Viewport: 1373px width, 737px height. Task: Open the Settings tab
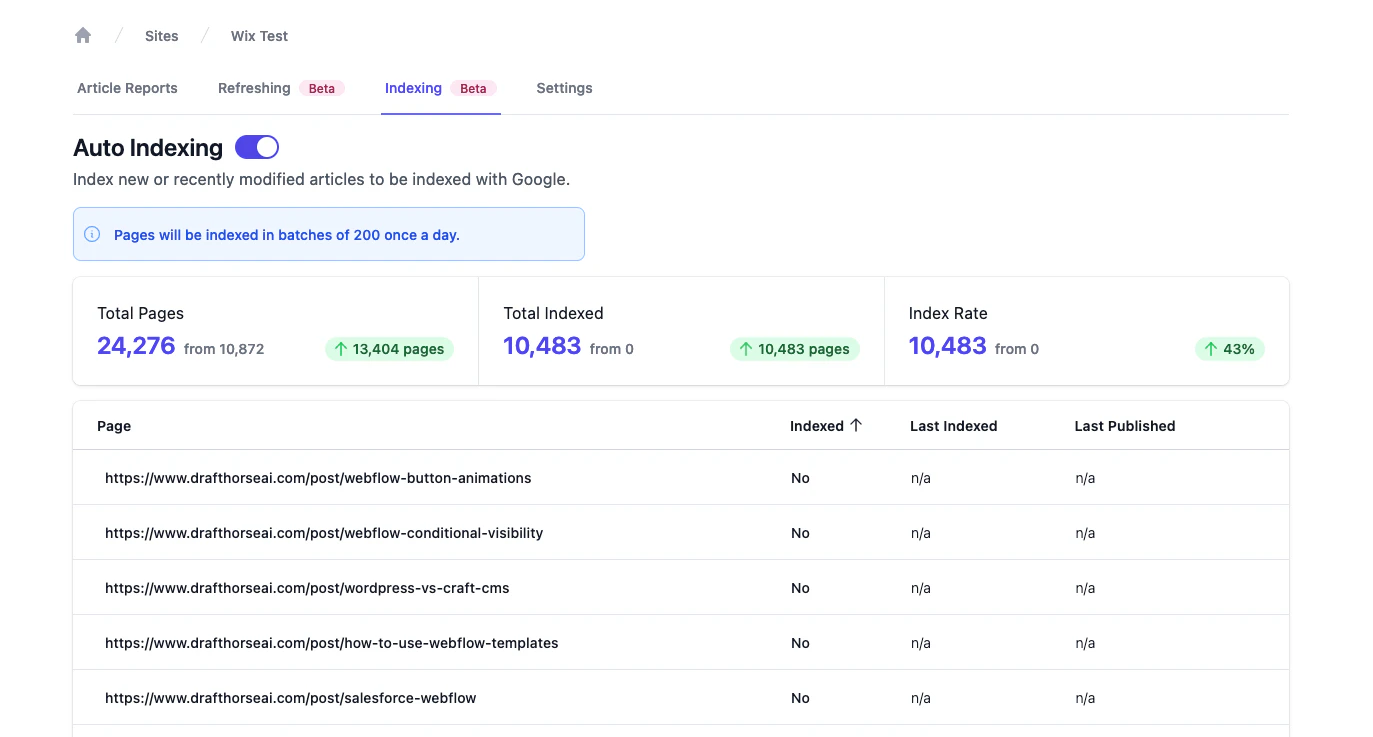[564, 88]
